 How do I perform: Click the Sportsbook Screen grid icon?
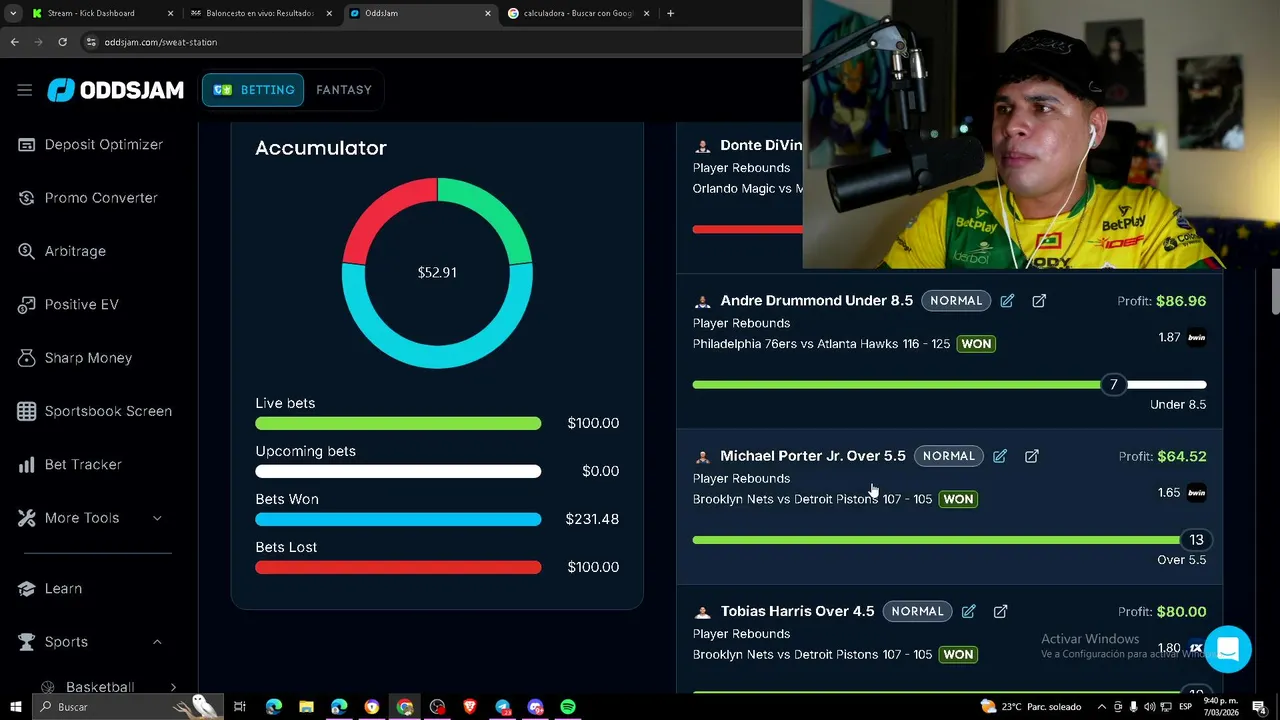pos(27,411)
